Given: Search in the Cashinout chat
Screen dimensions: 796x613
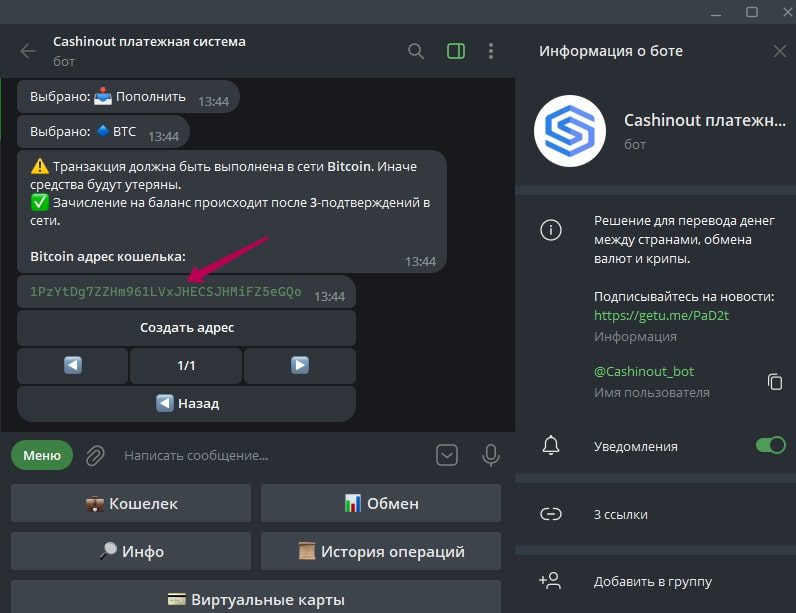Looking at the screenshot, I should (x=416, y=51).
